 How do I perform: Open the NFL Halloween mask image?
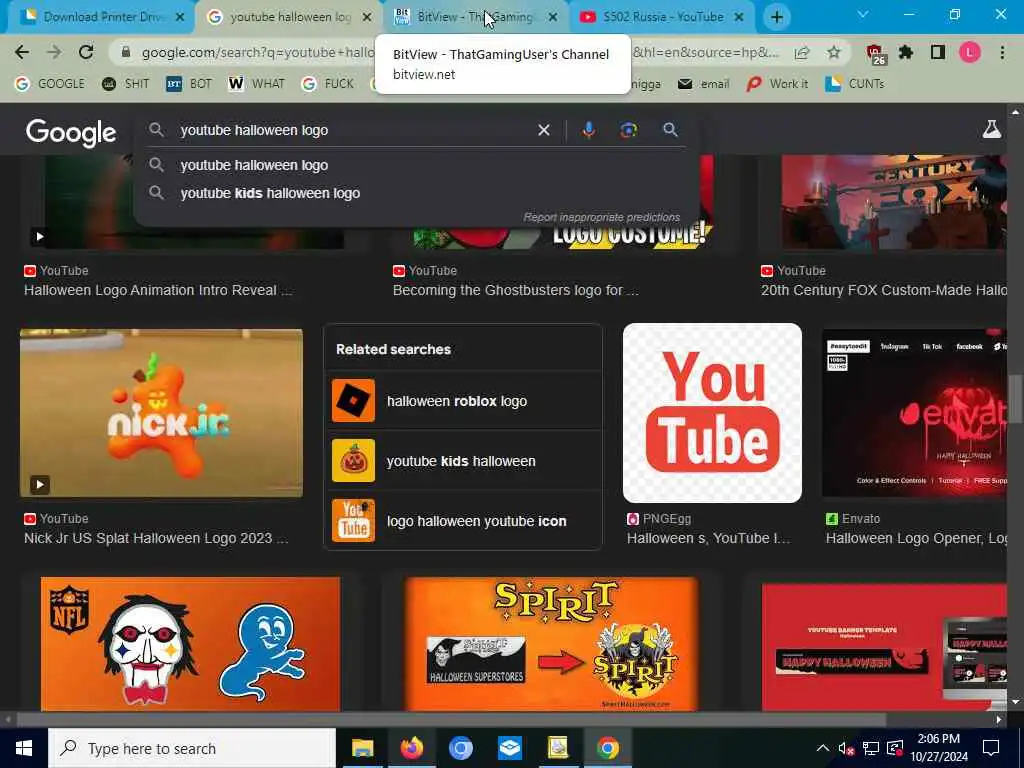(x=190, y=644)
